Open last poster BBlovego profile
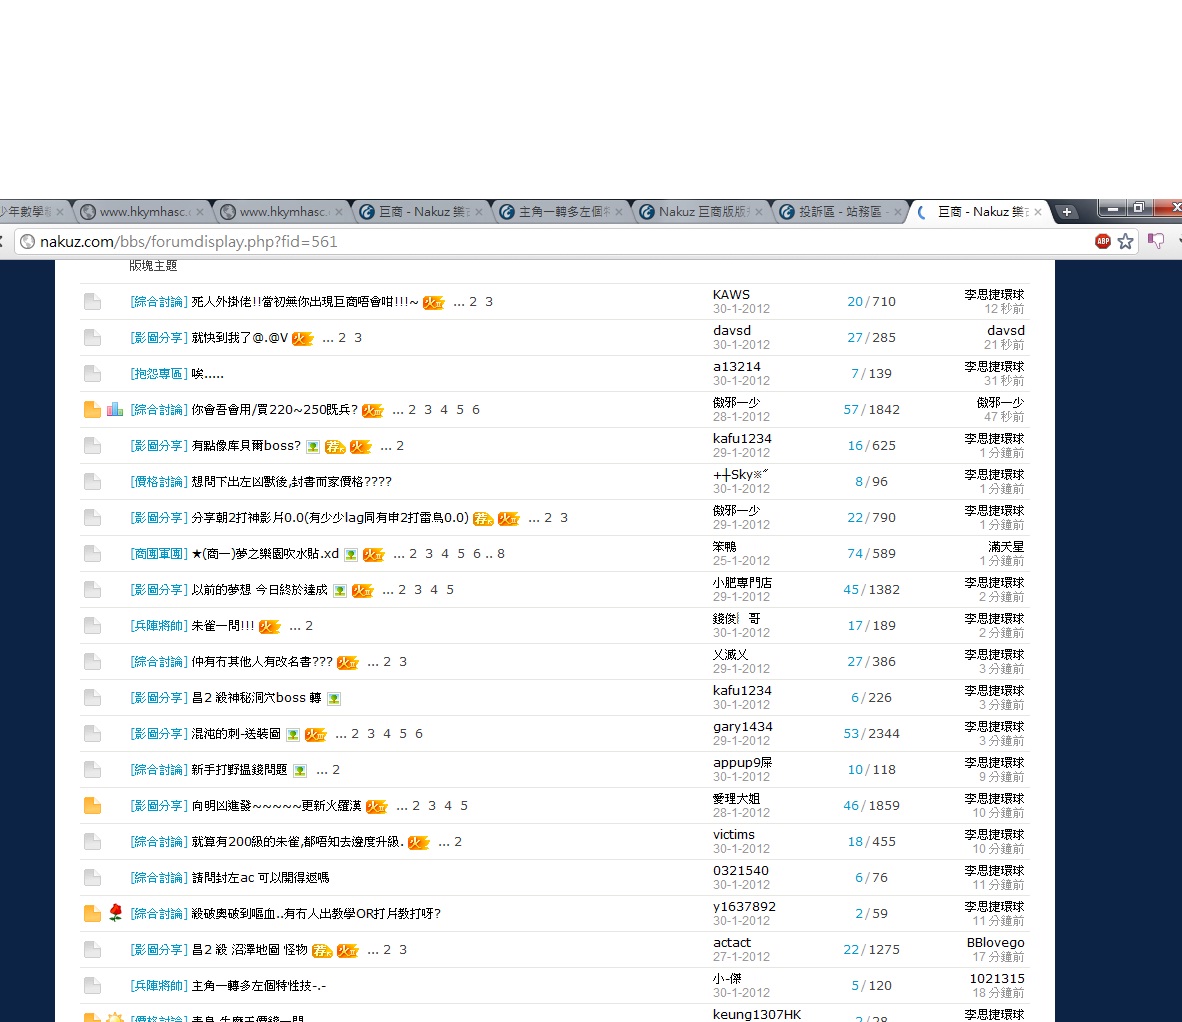 pos(995,942)
